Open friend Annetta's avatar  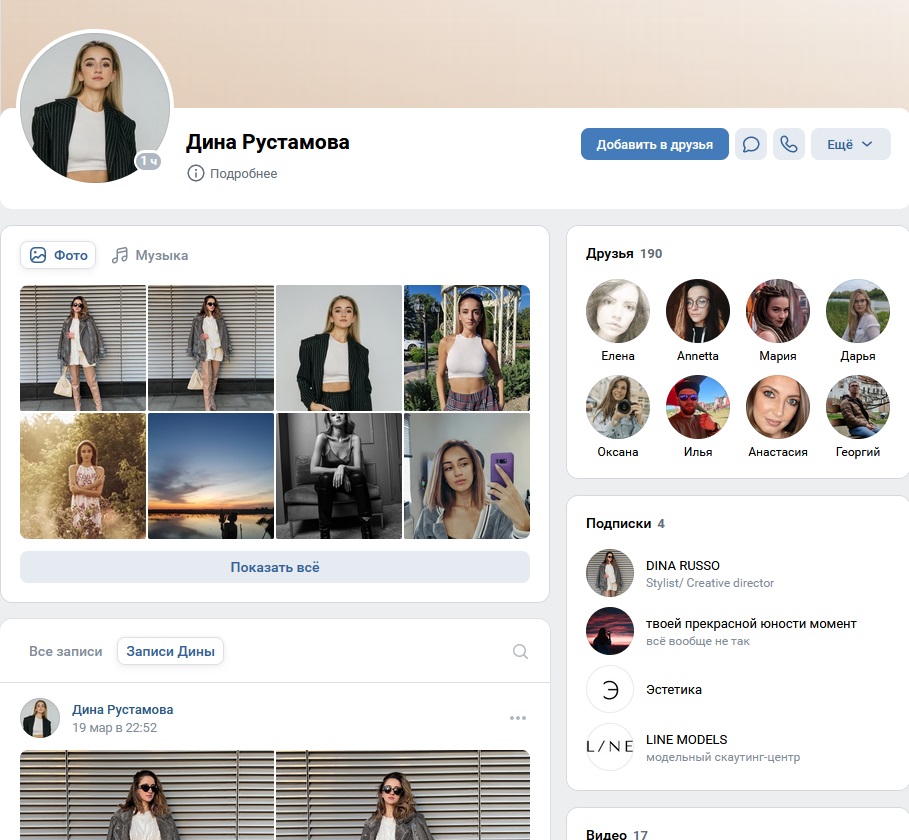pos(697,311)
